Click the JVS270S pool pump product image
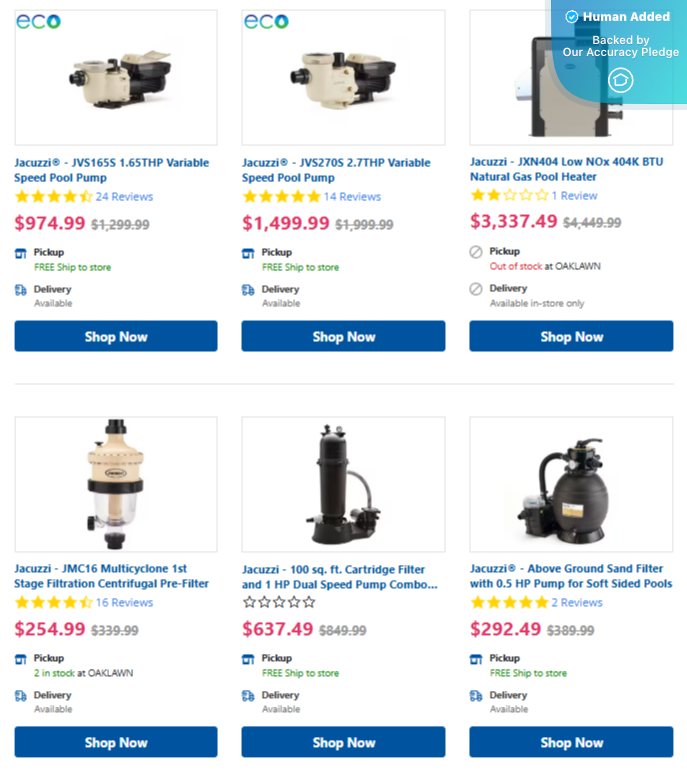Screen dimensions: 687x771 point(343,78)
